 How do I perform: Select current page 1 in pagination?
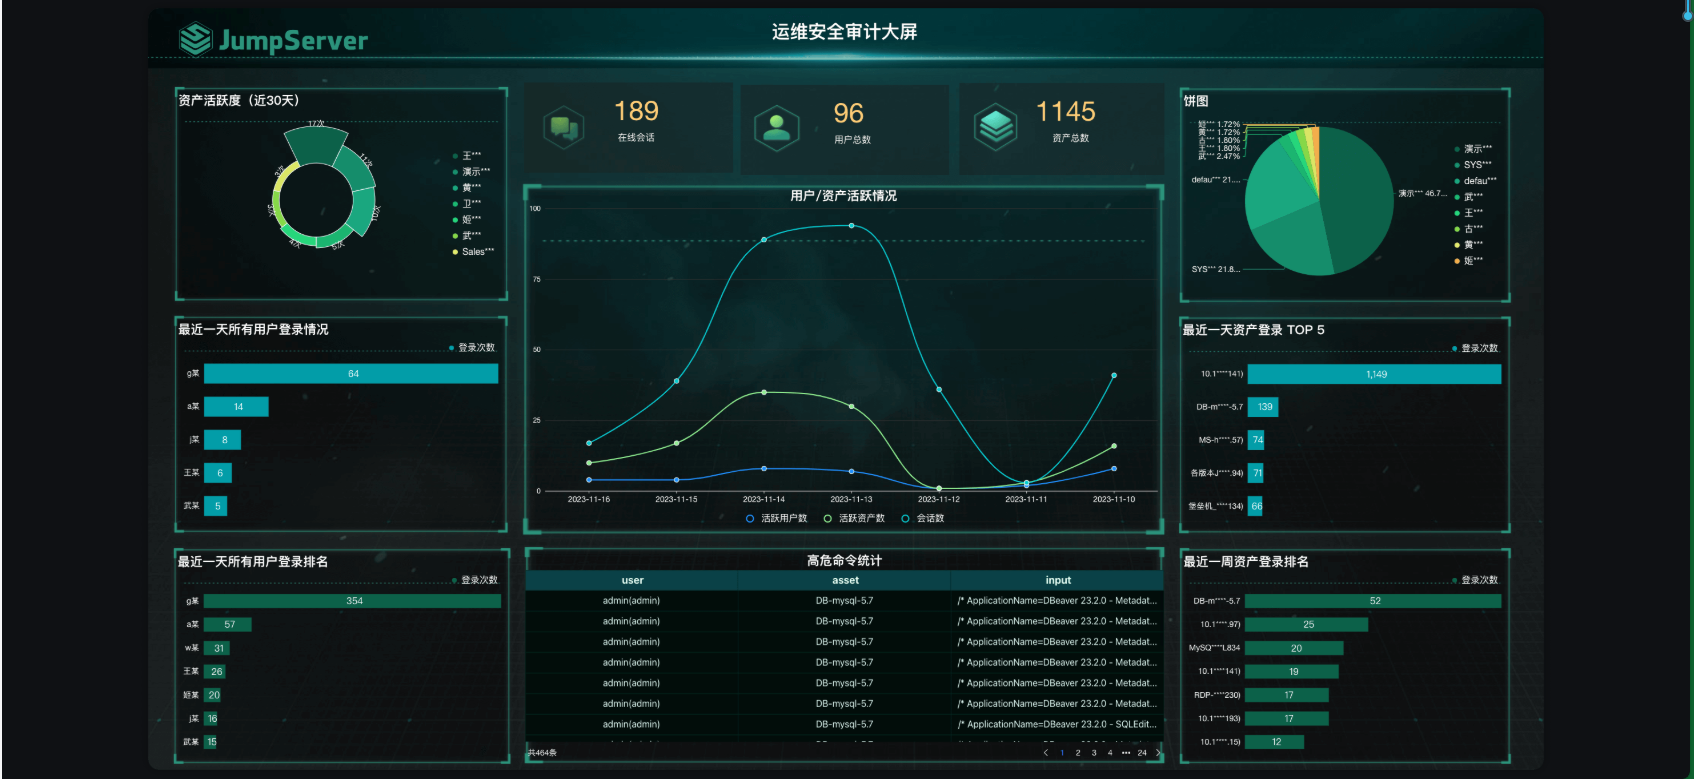click(x=1062, y=753)
